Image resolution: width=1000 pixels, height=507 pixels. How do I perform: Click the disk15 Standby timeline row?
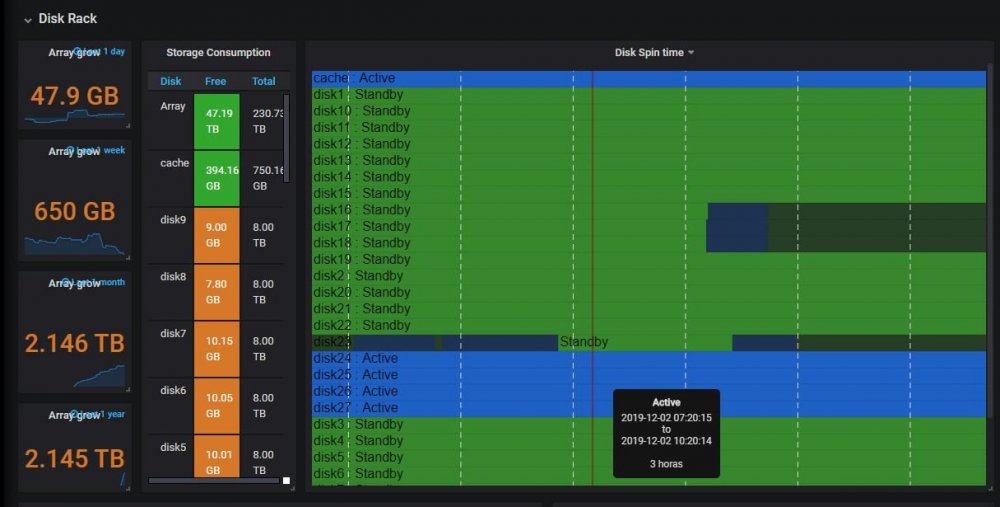[649, 194]
